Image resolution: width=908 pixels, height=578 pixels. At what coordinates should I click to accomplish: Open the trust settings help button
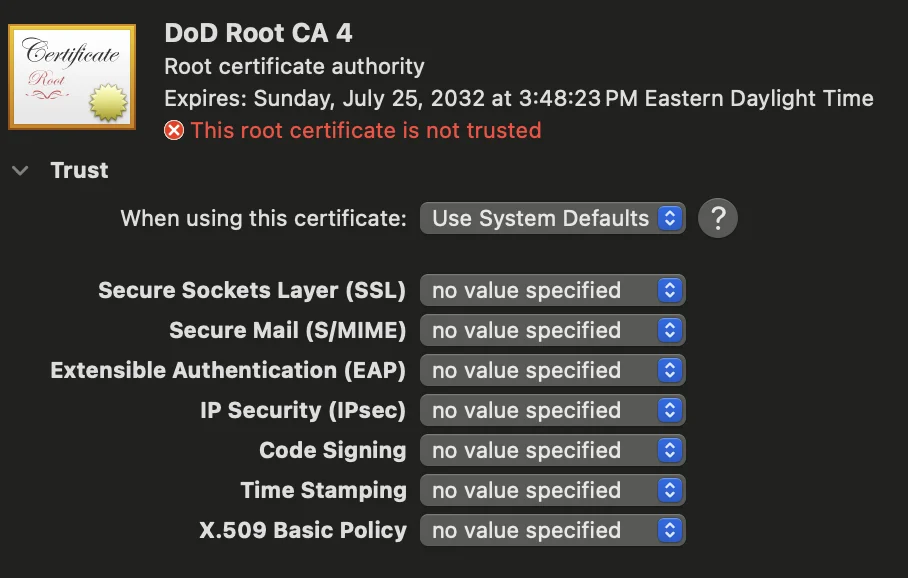[x=717, y=218]
